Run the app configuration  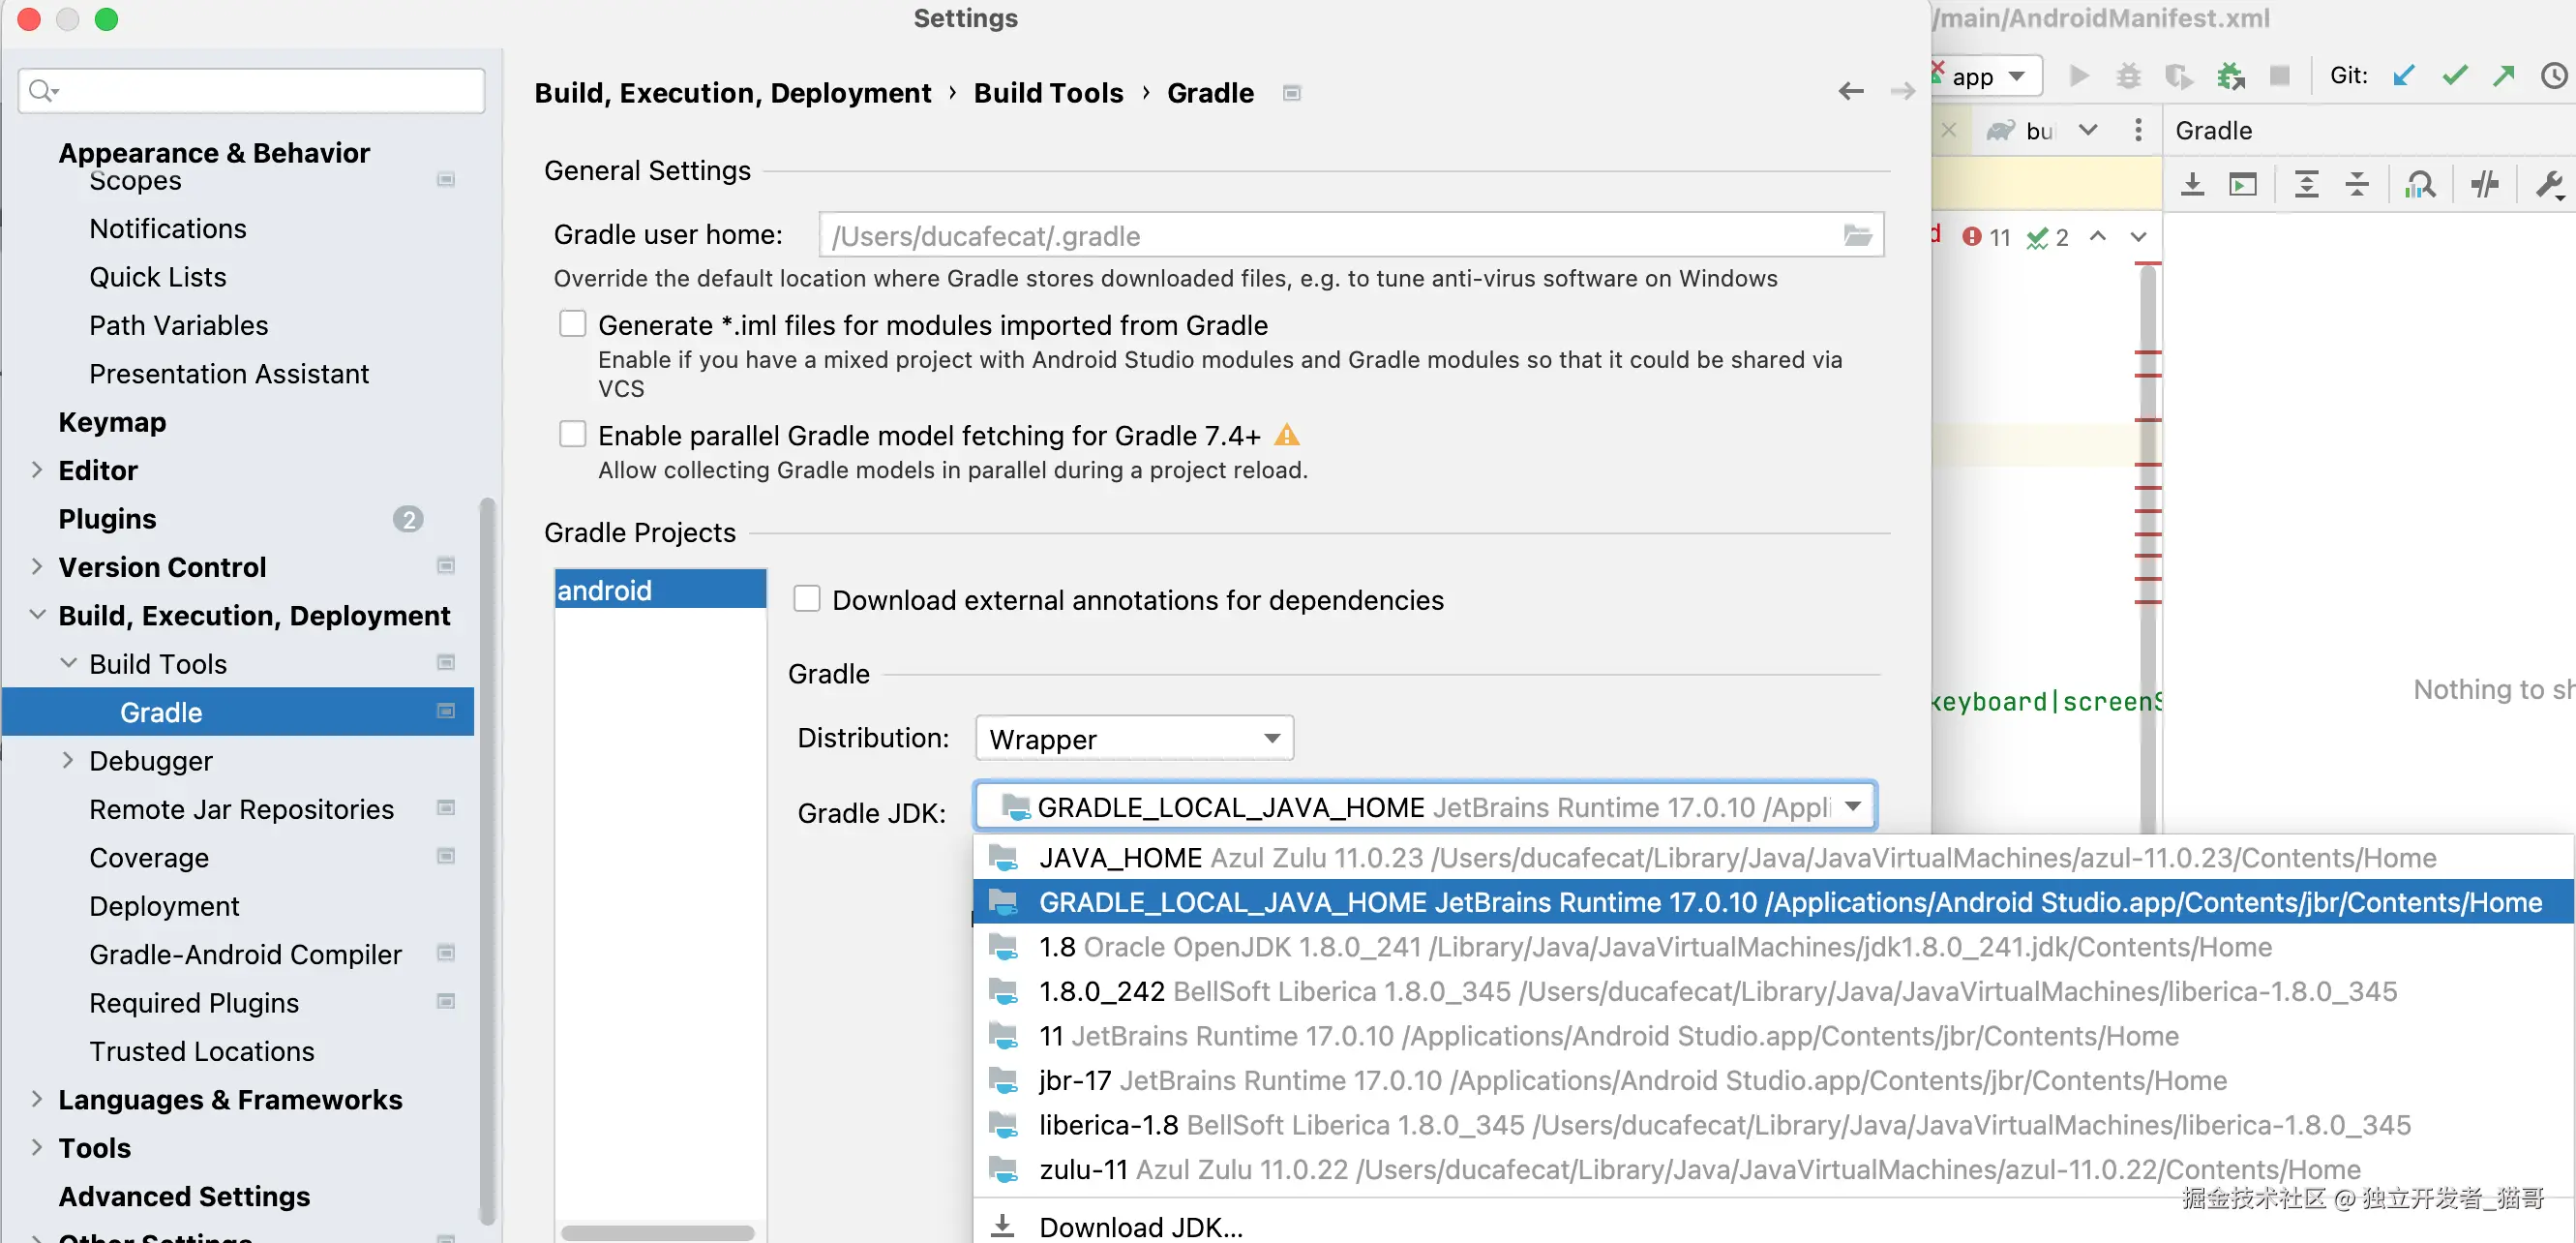point(2080,75)
